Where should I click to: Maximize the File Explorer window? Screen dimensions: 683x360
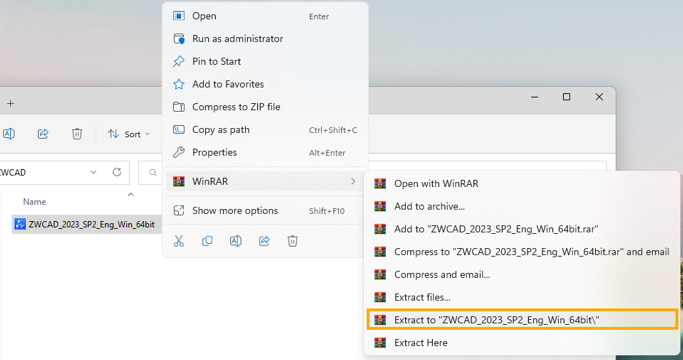tap(566, 97)
